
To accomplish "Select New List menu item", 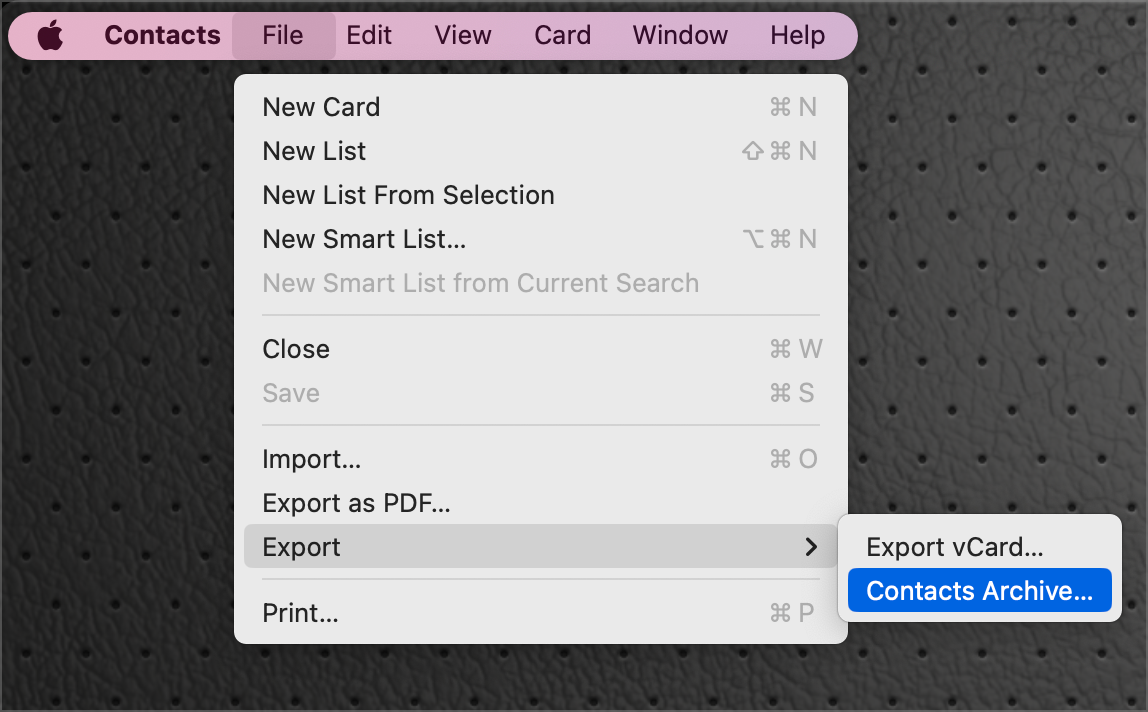I will 314,151.
